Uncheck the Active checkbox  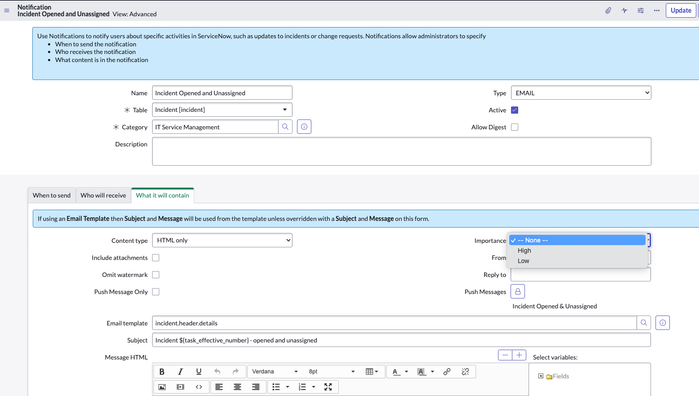pos(514,110)
